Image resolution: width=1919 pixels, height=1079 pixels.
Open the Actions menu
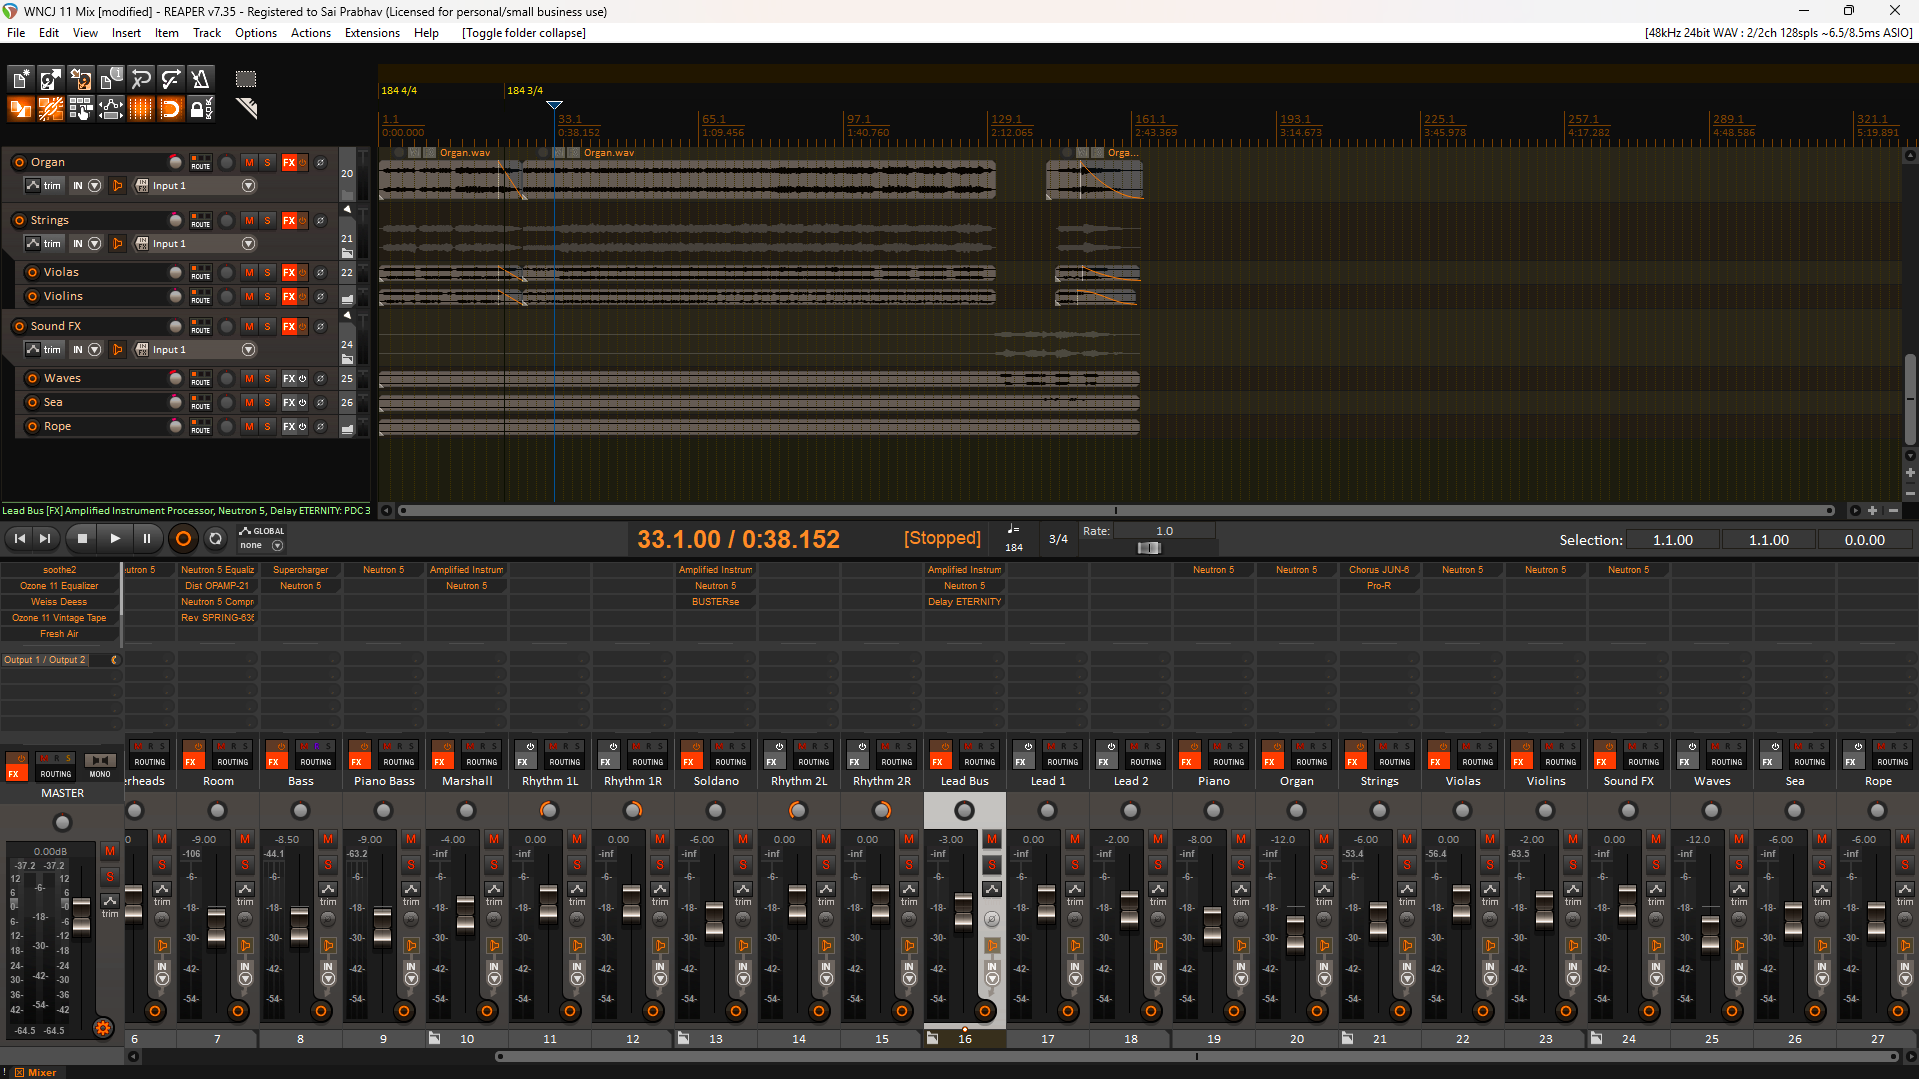click(311, 33)
